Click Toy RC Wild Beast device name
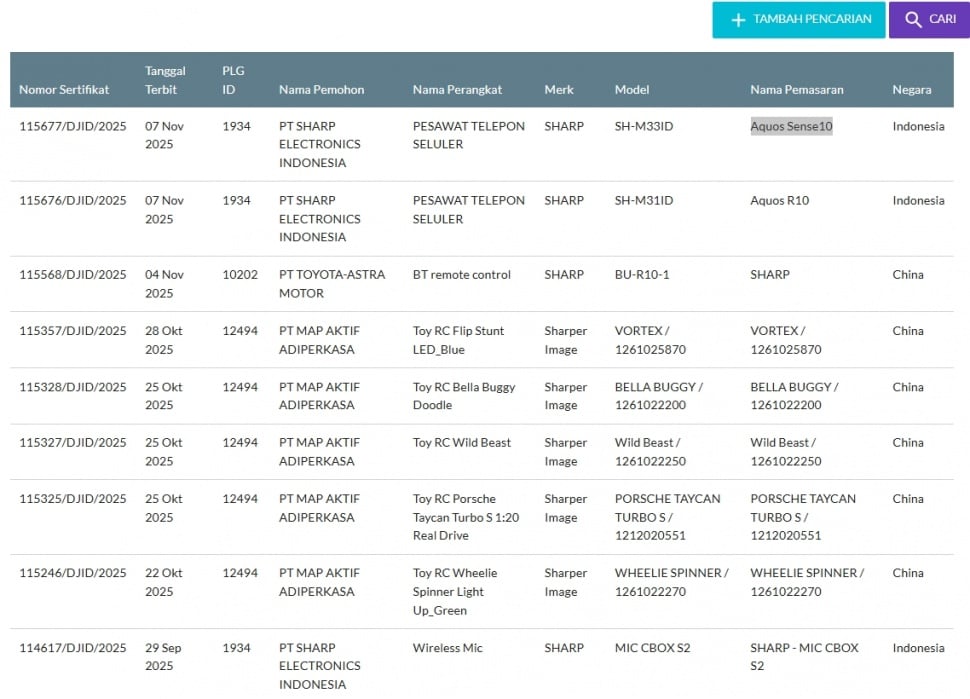Image resolution: width=970 pixels, height=699 pixels. tap(461, 443)
